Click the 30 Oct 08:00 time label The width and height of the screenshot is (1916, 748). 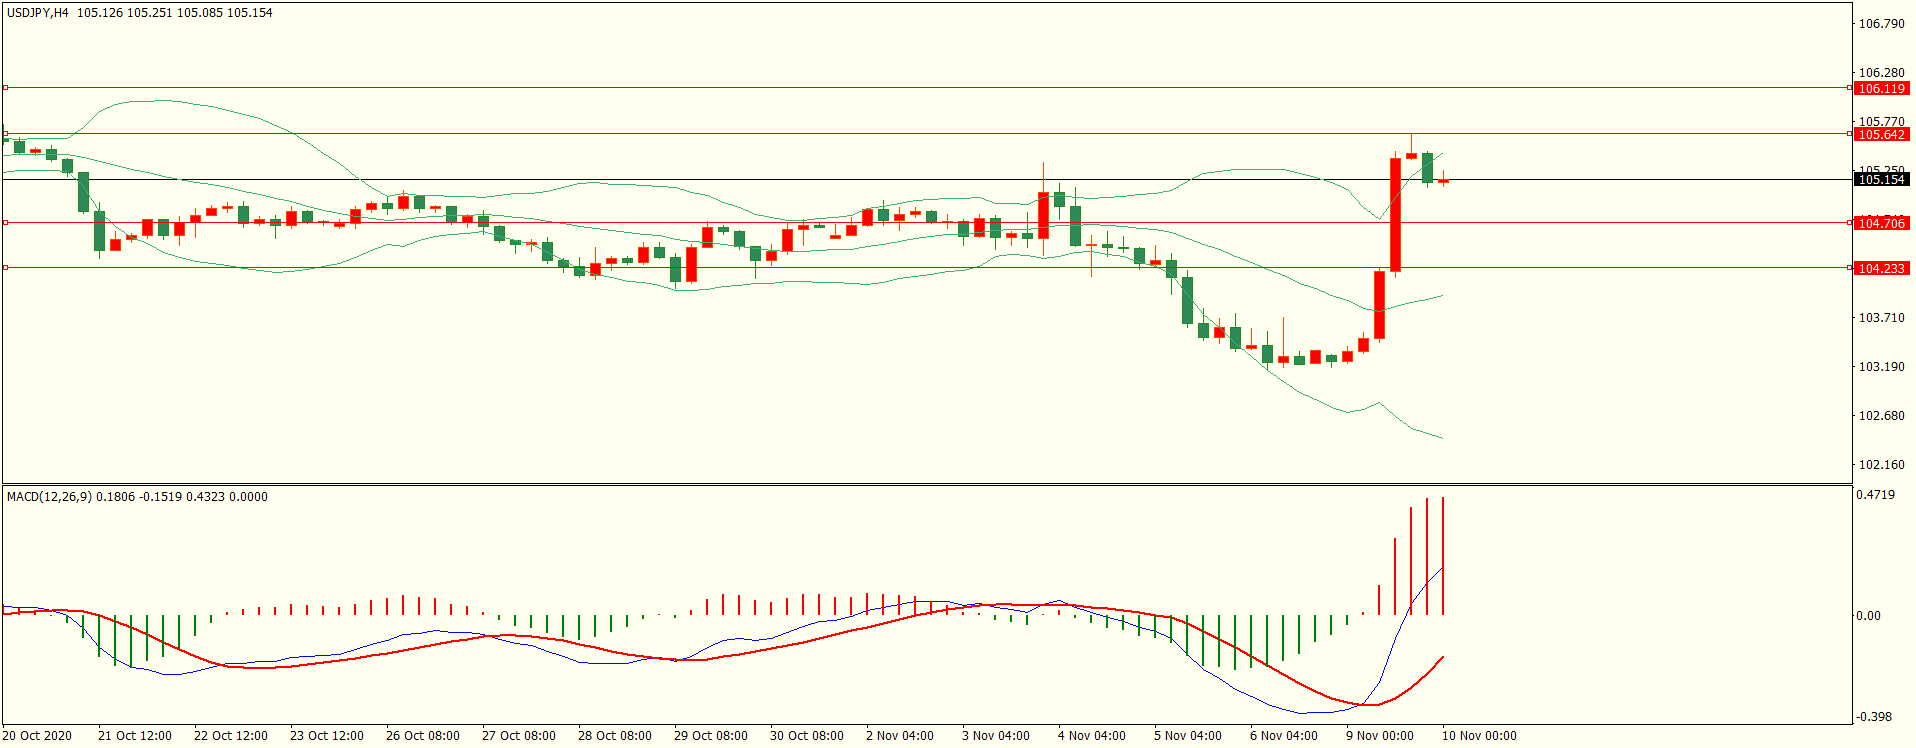pos(807,735)
